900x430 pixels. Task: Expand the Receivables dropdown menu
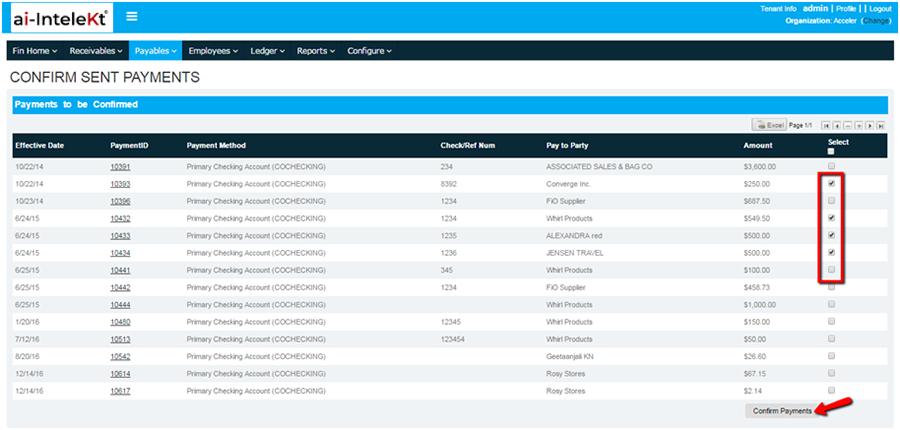click(96, 51)
